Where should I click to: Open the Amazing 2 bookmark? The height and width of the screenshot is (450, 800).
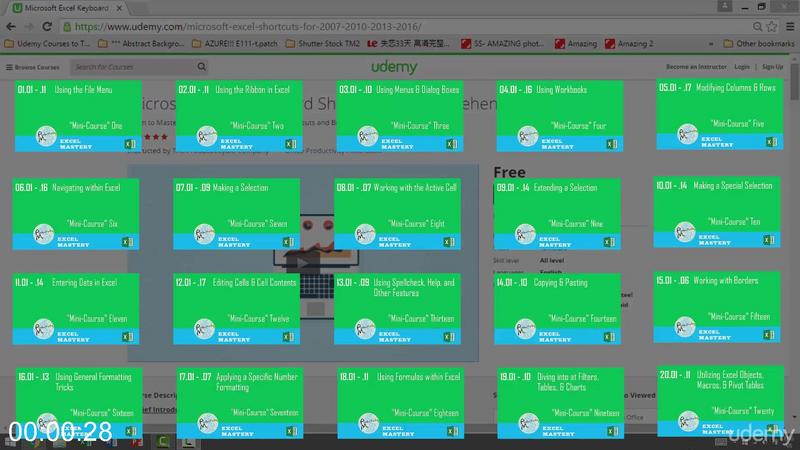tap(629, 44)
